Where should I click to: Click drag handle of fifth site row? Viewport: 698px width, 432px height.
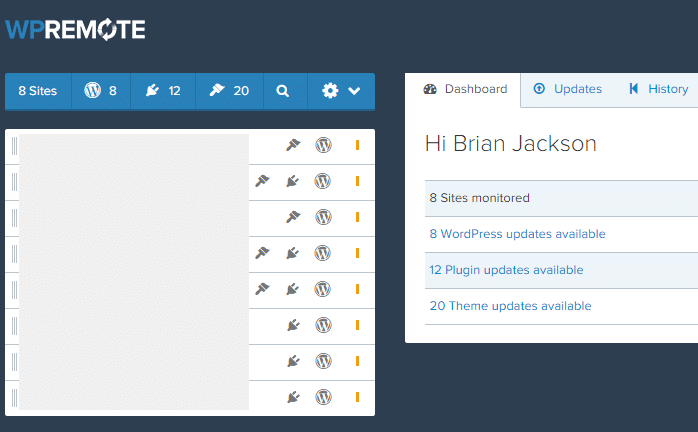[x=14, y=290]
